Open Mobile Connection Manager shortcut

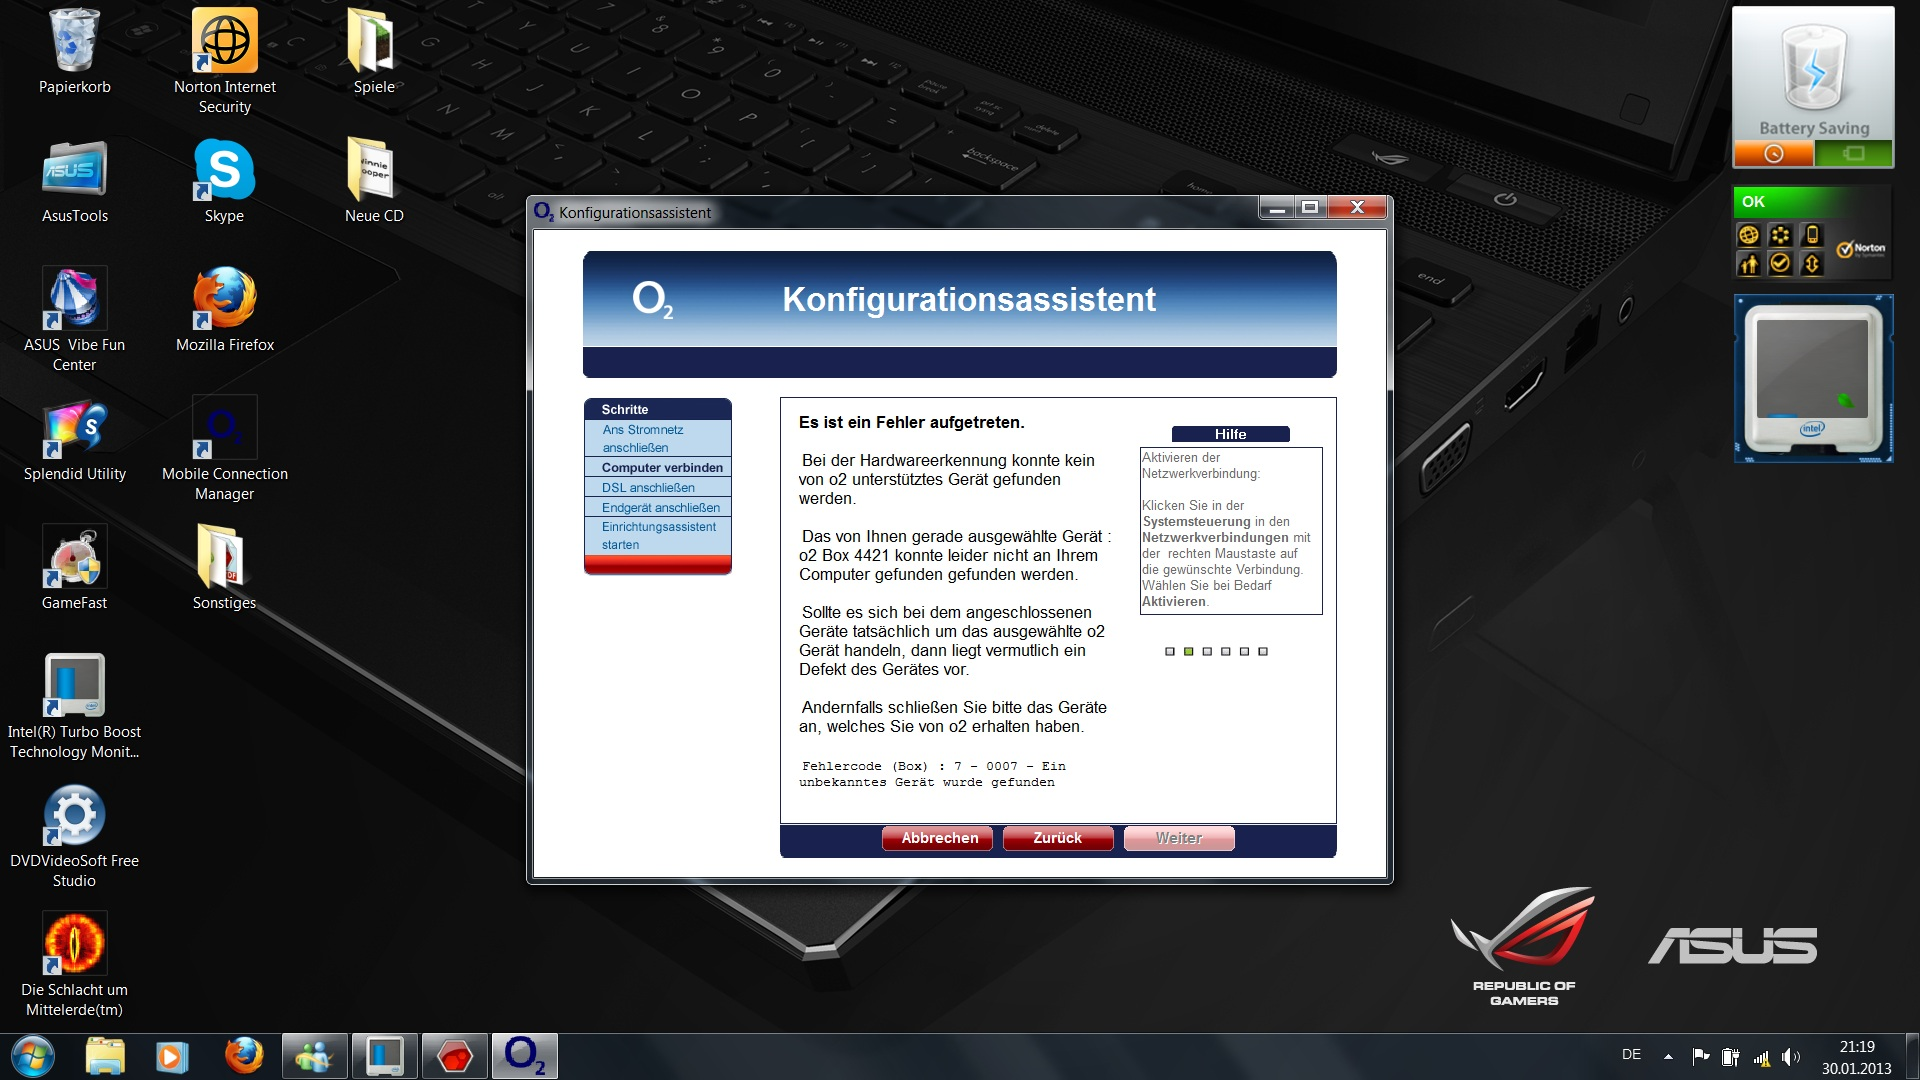tap(225, 450)
